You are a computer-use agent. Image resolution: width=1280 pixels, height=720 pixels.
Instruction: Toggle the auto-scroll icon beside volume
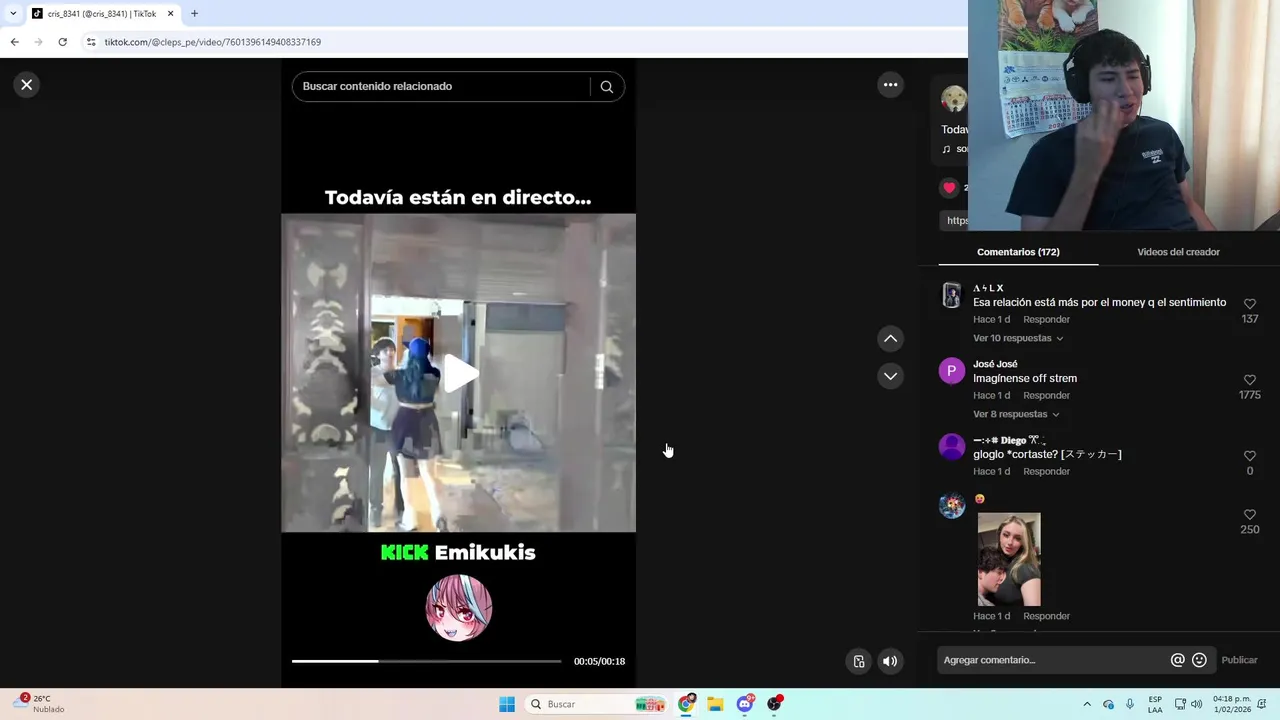[x=858, y=661]
